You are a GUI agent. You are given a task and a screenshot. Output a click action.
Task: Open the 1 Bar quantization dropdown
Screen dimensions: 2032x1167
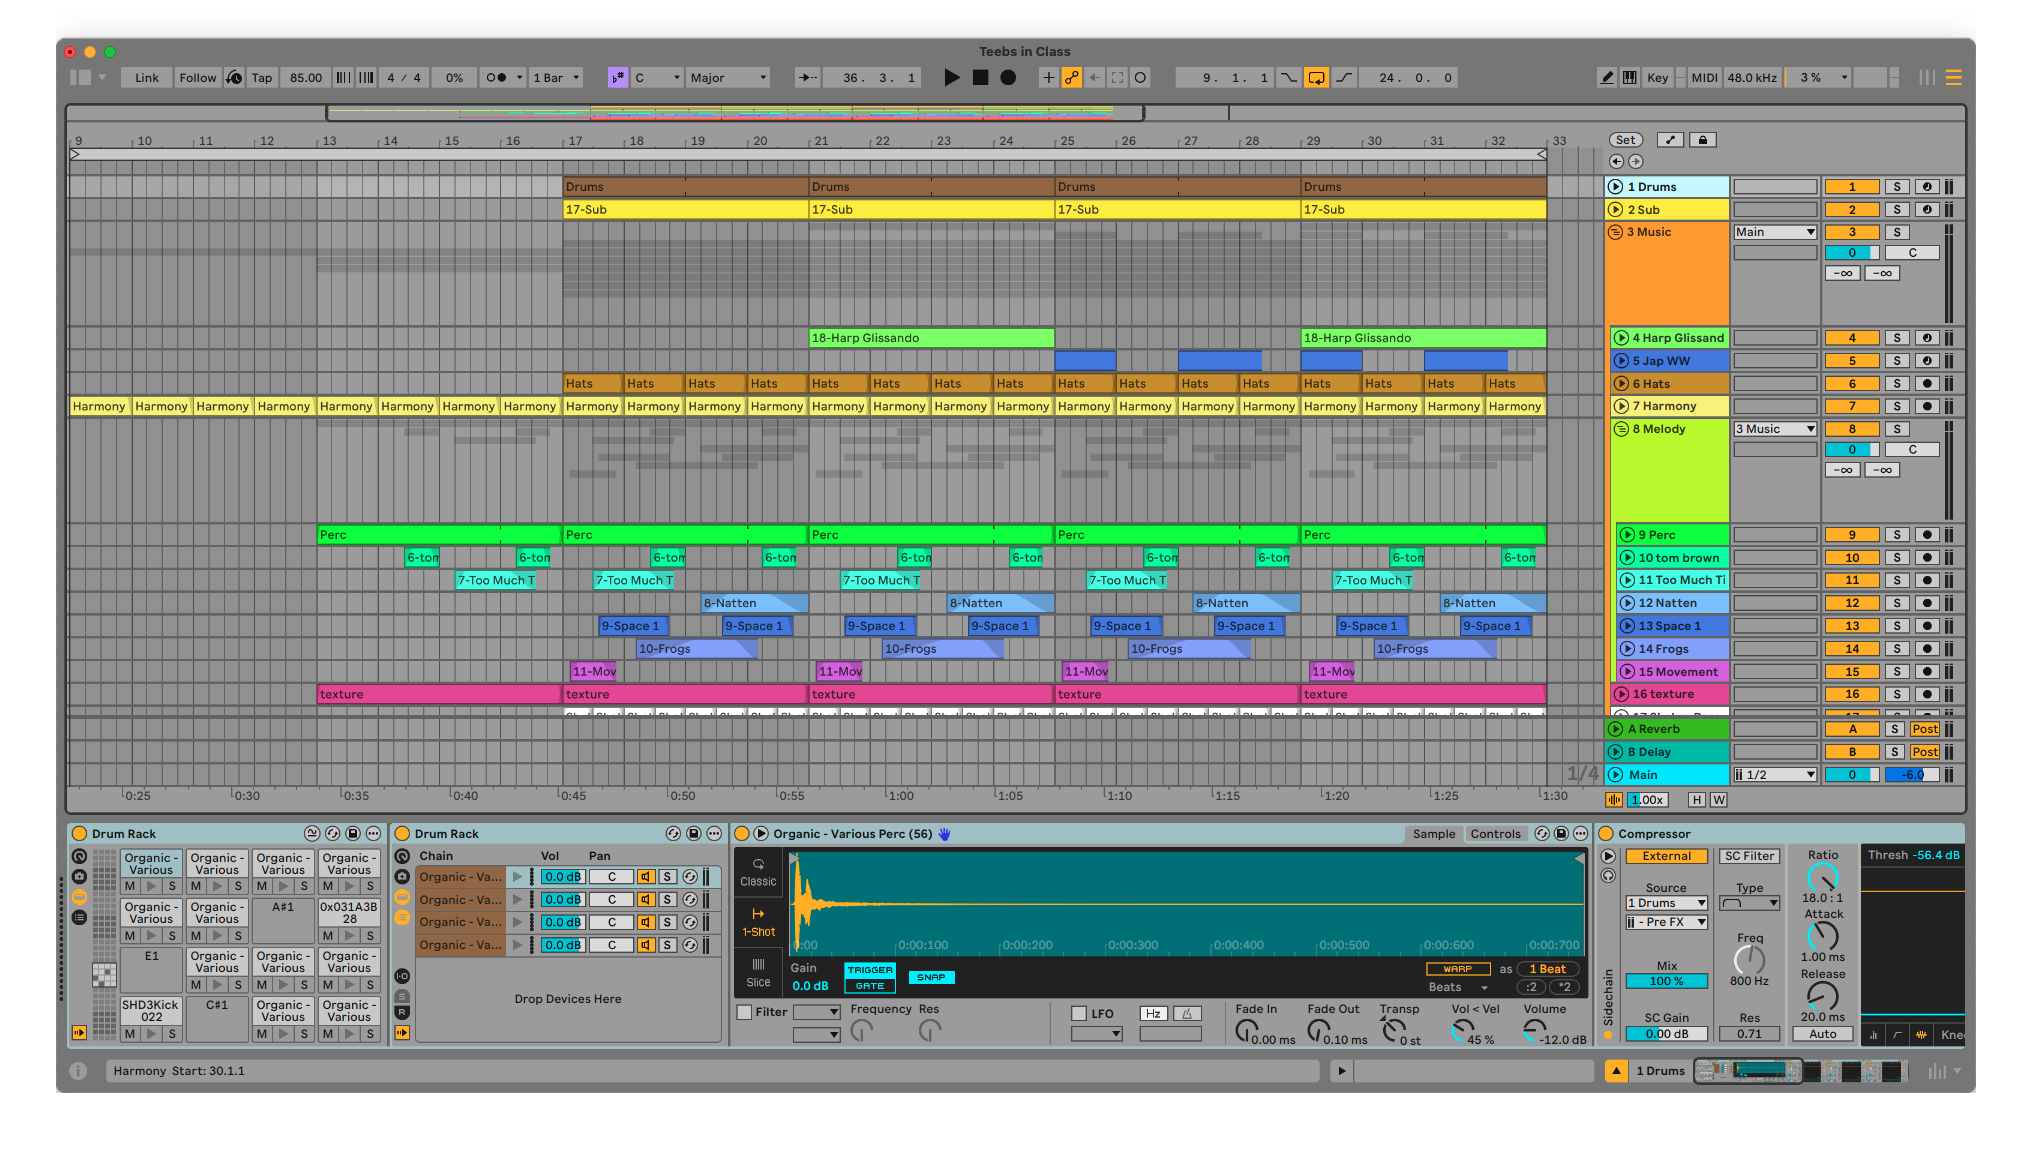pyautogui.click(x=556, y=78)
